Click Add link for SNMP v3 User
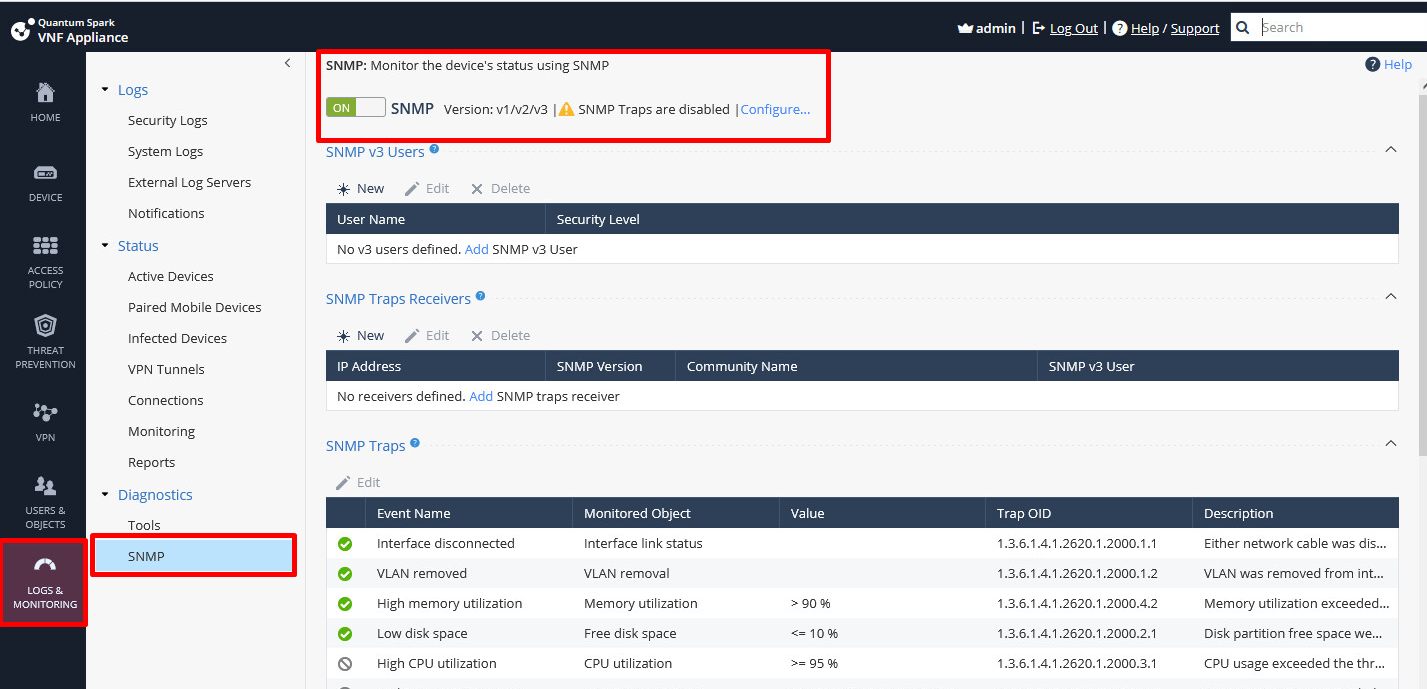1427x689 pixels. [477, 250]
